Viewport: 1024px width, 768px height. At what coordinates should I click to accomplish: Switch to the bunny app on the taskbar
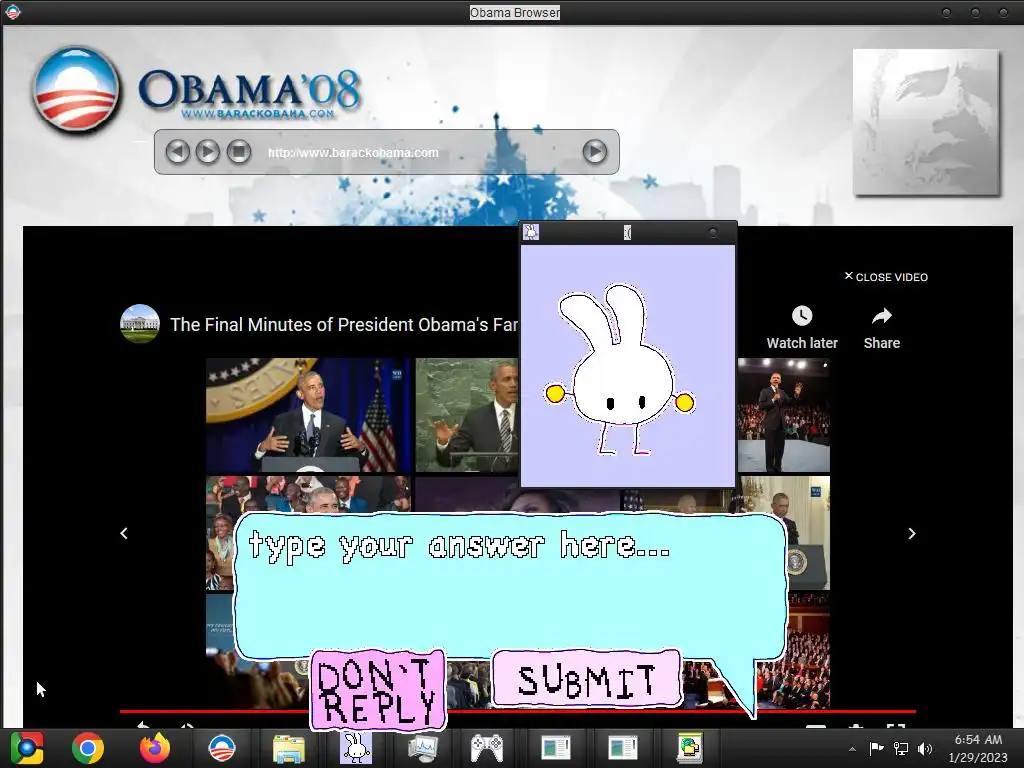tap(356, 748)
